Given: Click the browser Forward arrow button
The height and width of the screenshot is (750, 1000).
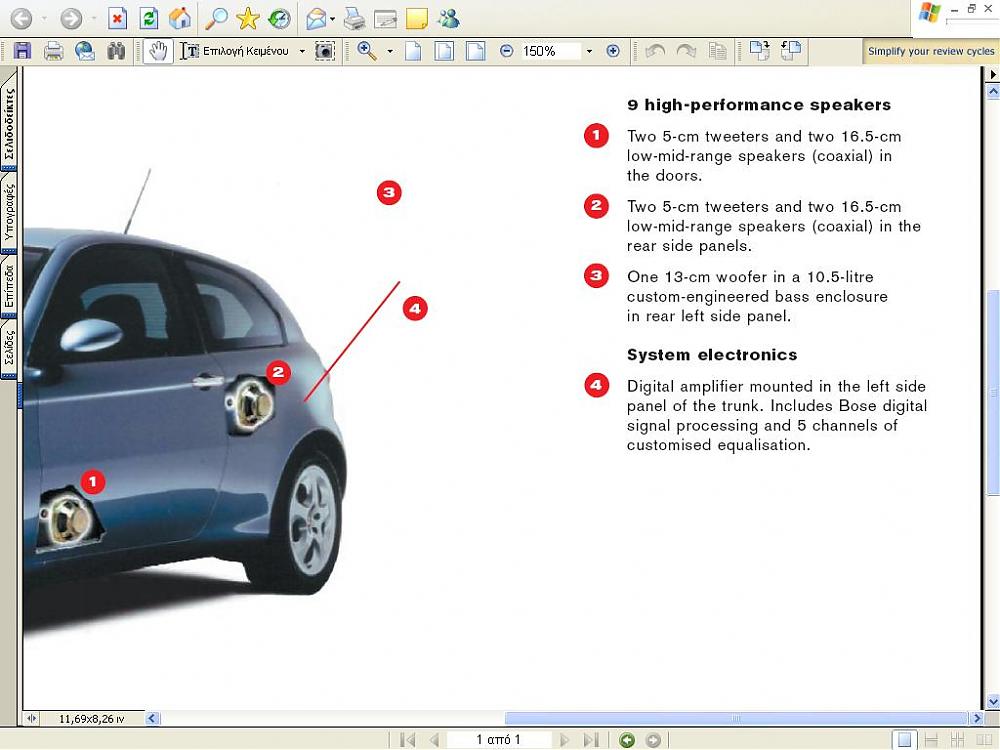Looking at the screenshot, I should (71, 18).
